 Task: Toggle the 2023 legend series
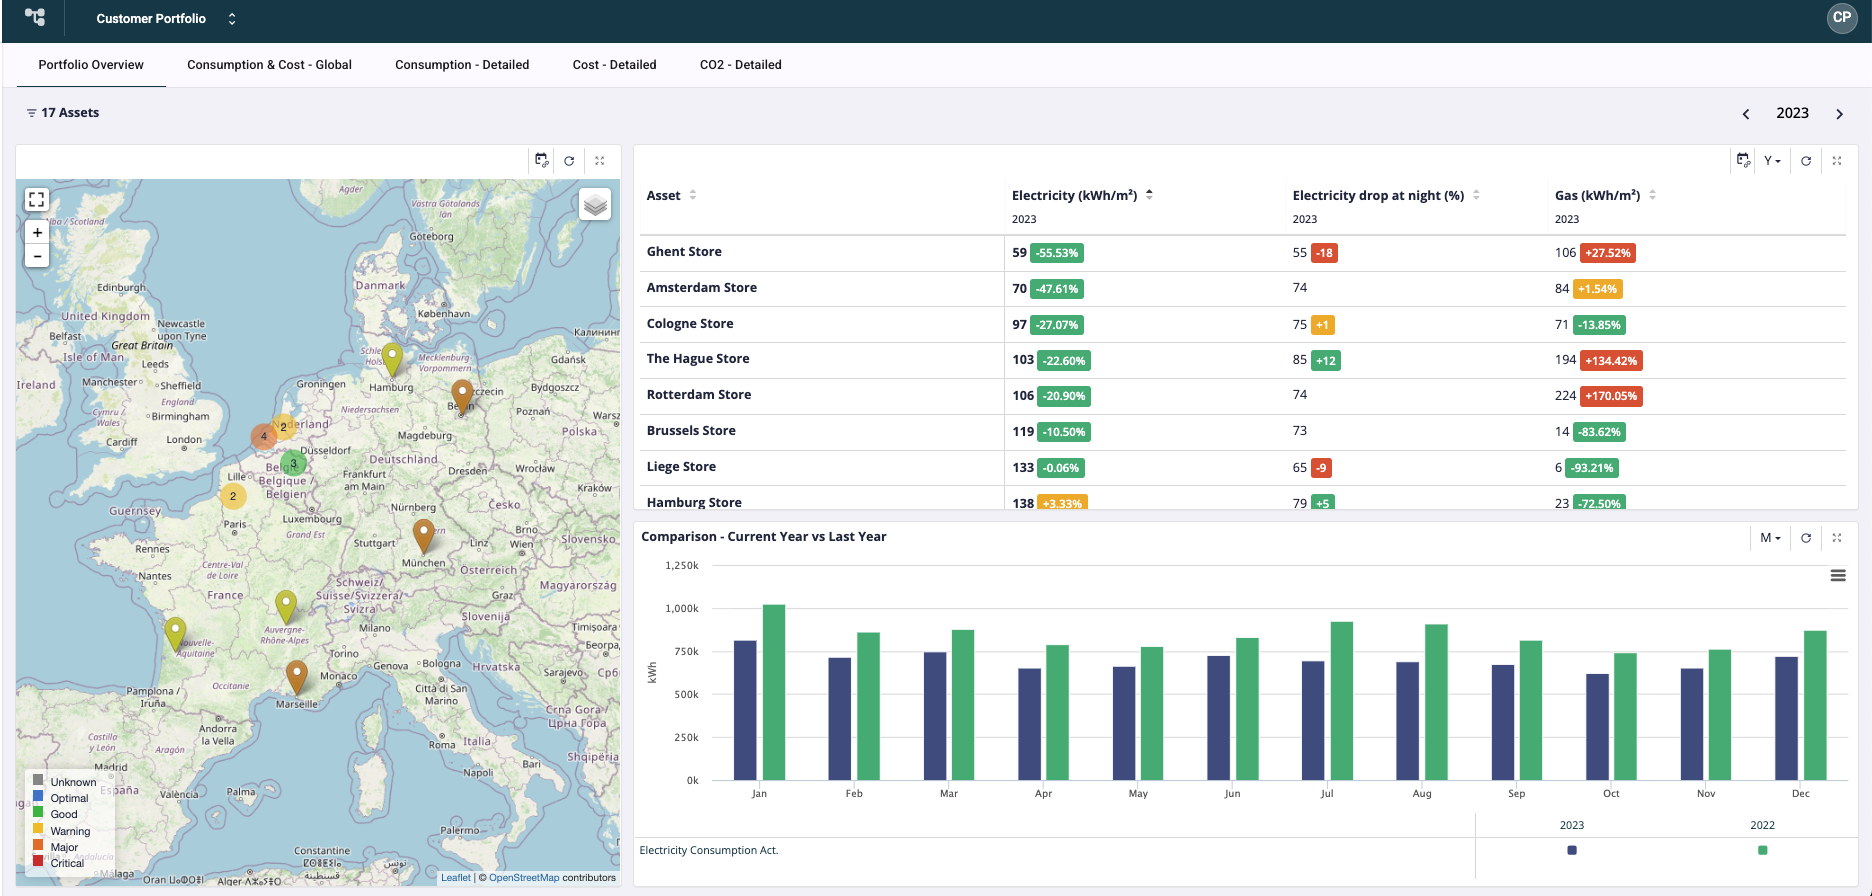[1572, 850]
